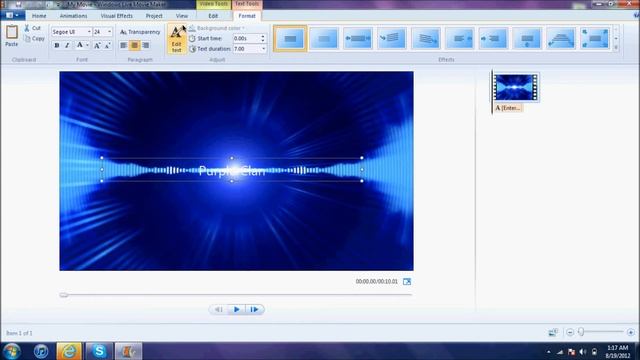Open the View ribbon tab

pos(182,16)
